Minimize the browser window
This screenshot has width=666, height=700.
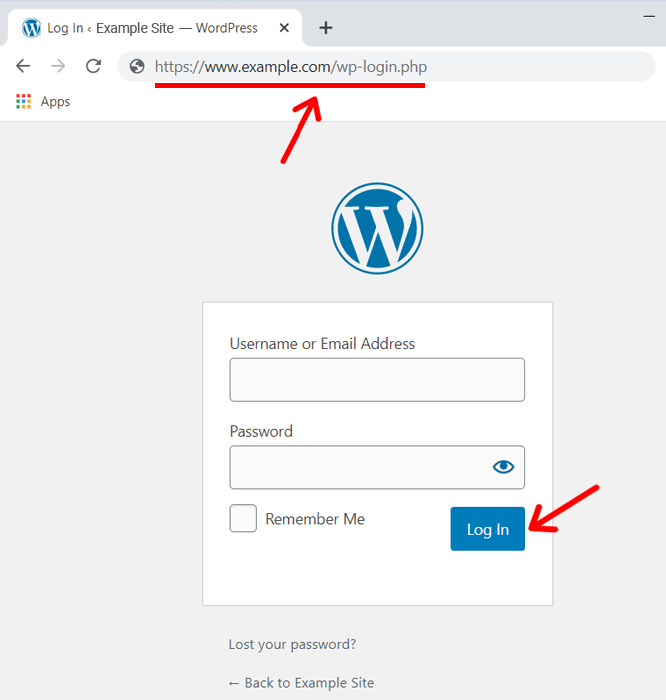pos(649,17)
